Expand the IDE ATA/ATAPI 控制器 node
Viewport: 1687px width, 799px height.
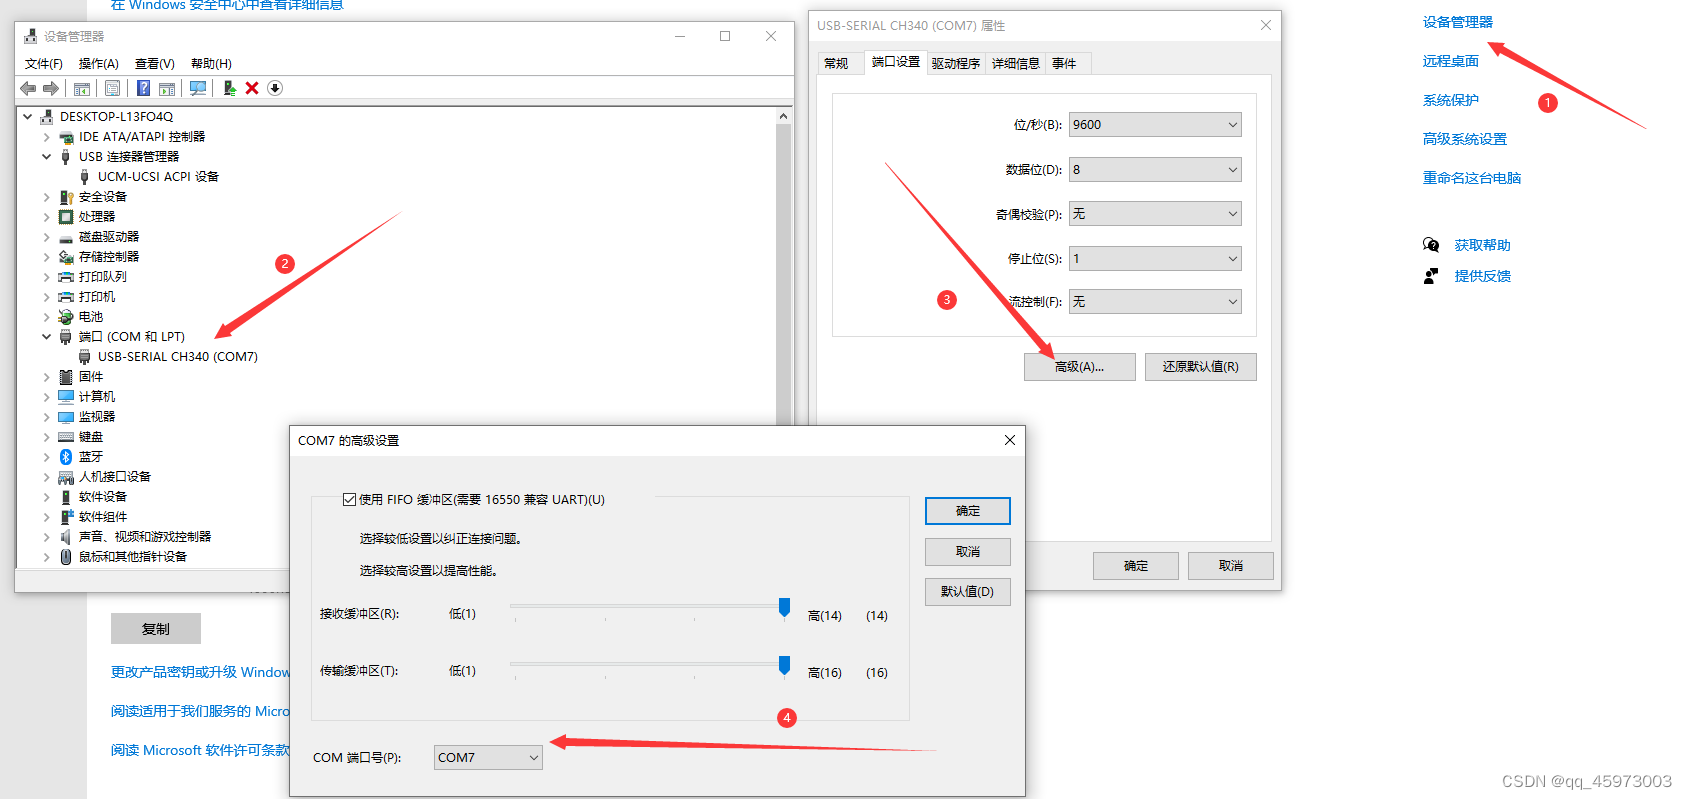pos(46,137)
